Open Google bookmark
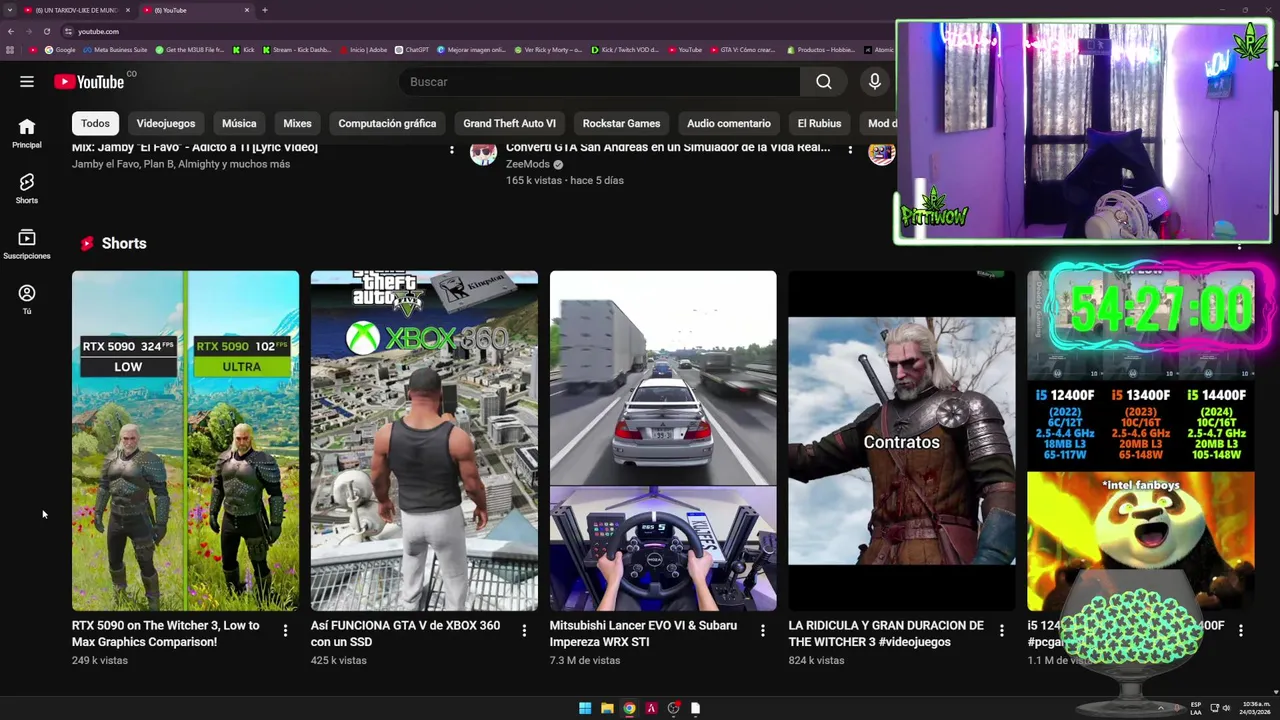The width and height of the screenshot is (1280, 720). coord(60,50)
